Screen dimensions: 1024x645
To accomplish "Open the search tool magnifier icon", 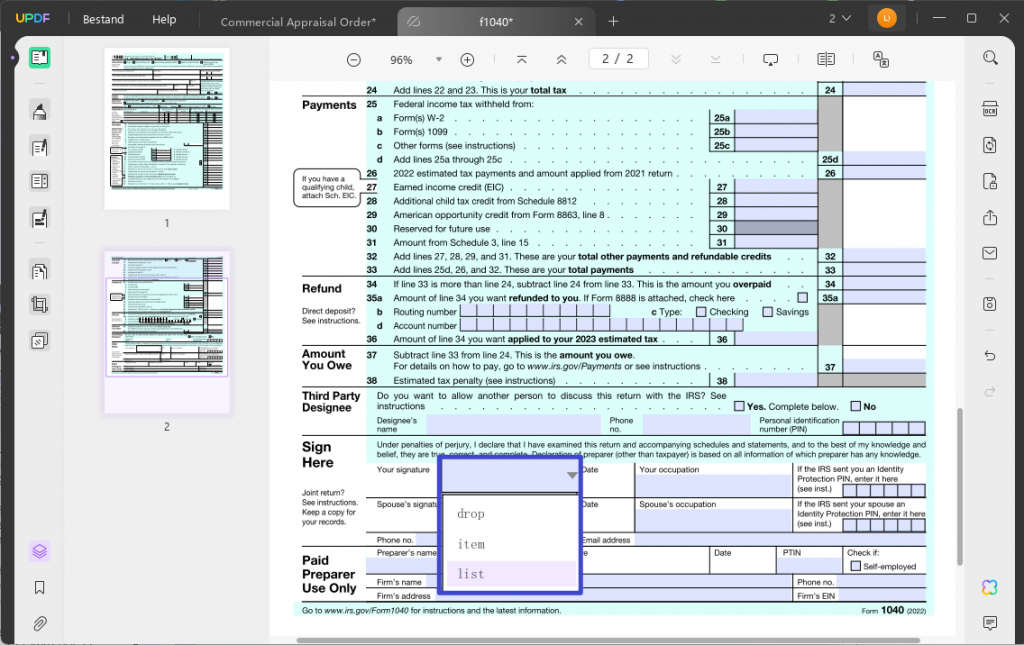I will coord(990,58).
